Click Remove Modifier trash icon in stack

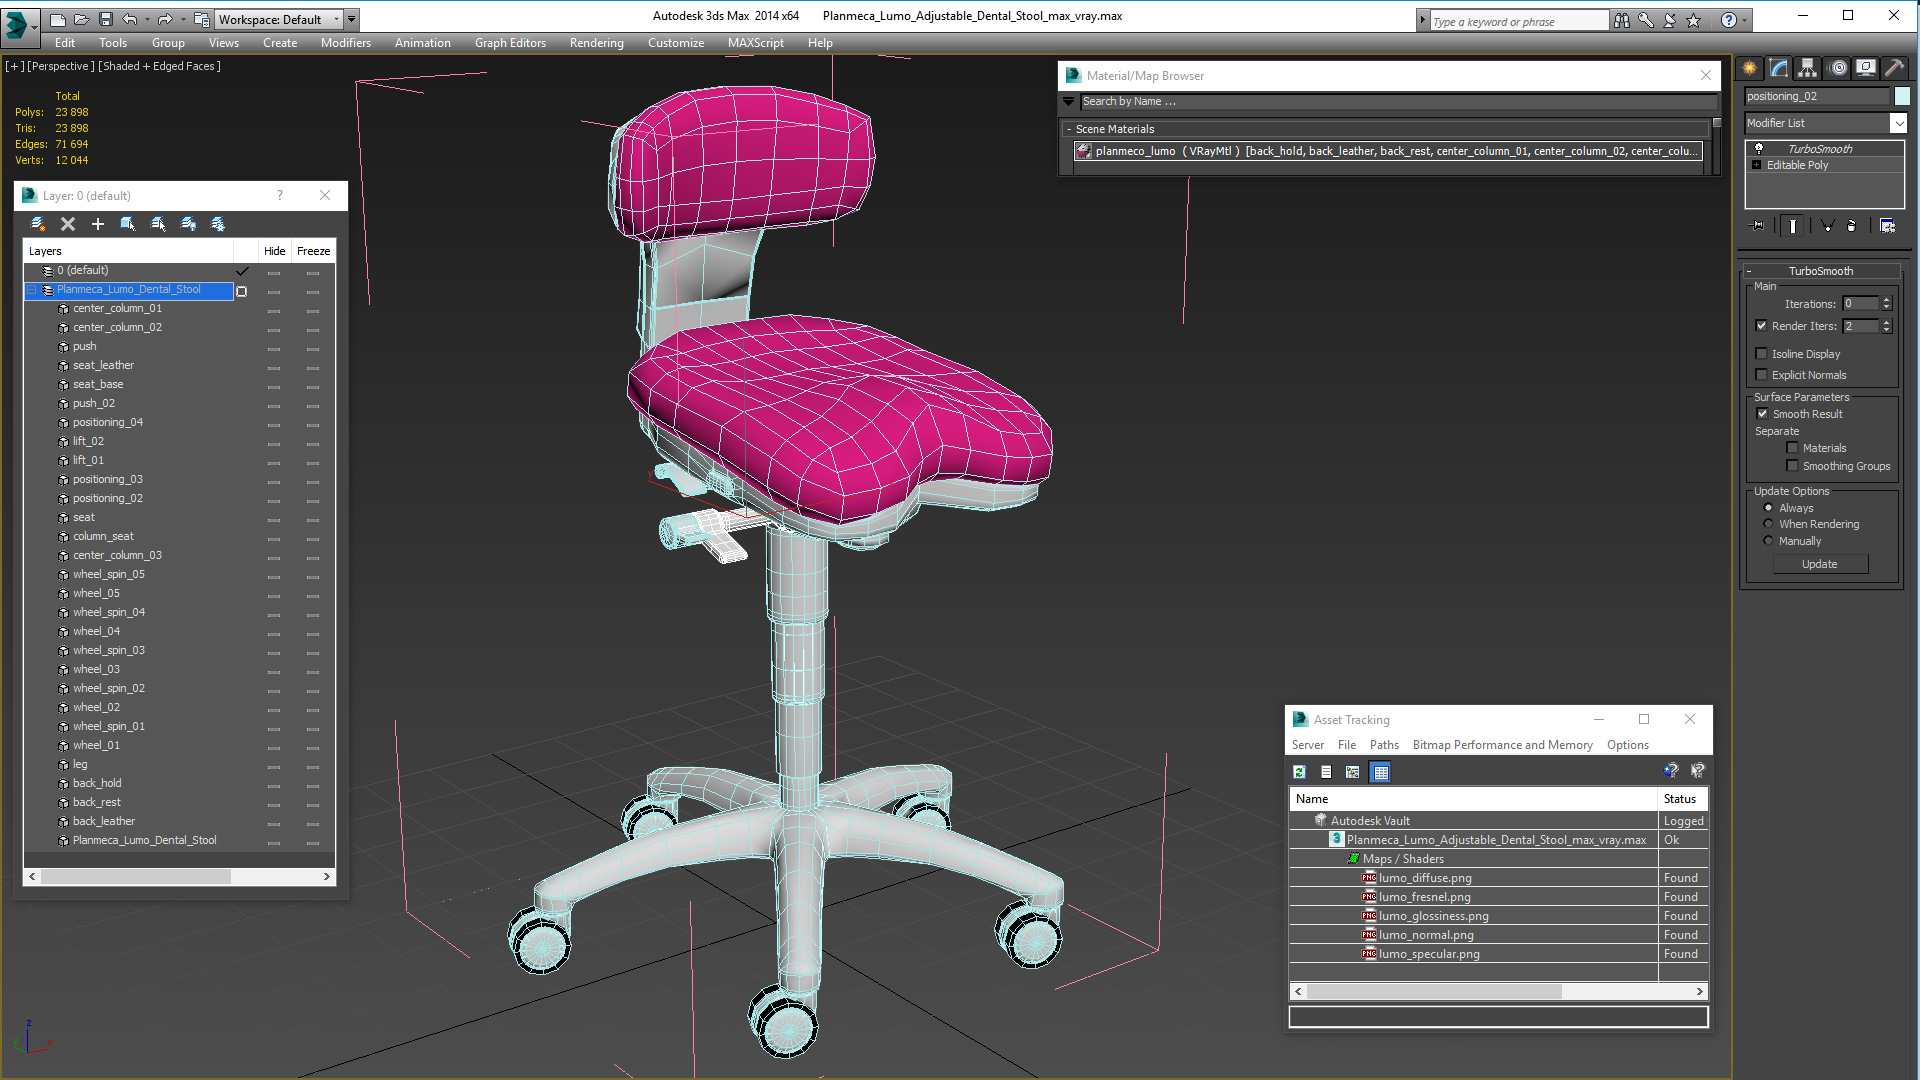pos(1851,226)
